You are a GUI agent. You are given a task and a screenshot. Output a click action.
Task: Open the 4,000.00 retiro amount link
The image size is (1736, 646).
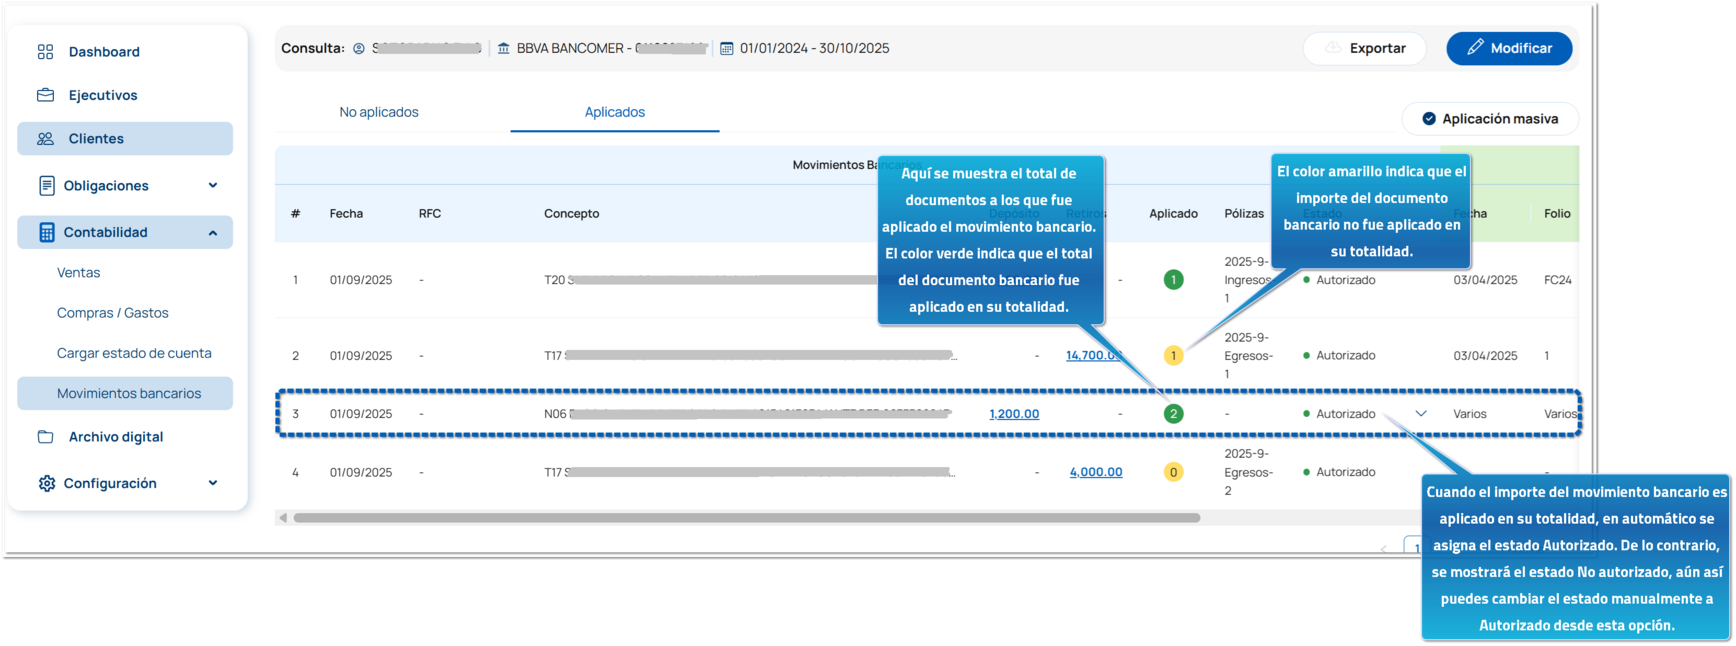click(1096, 472)
